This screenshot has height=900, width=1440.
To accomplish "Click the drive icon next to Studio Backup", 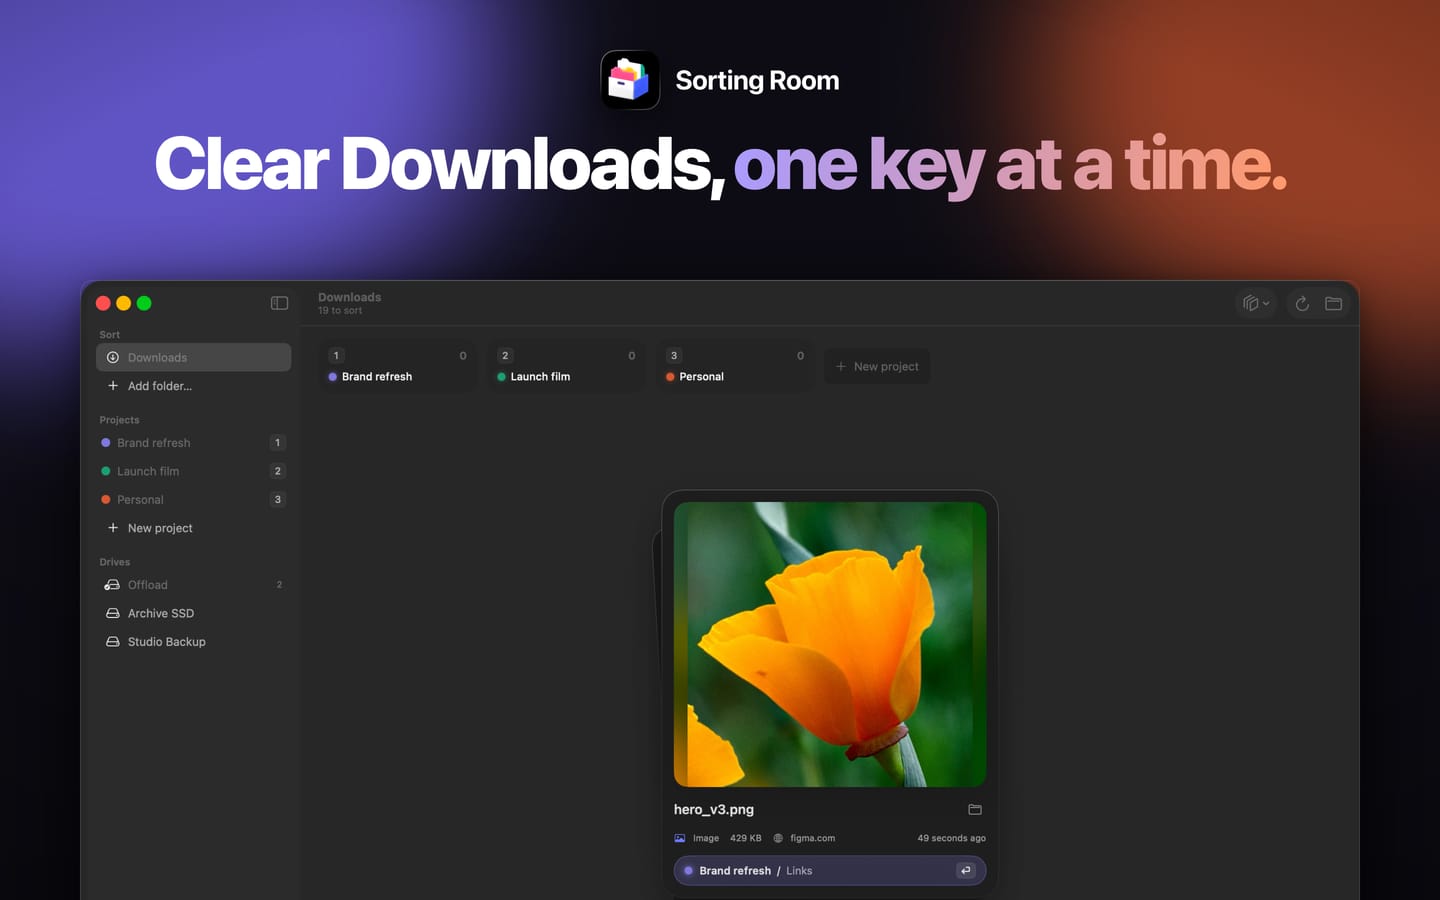I will coord(113,642).
